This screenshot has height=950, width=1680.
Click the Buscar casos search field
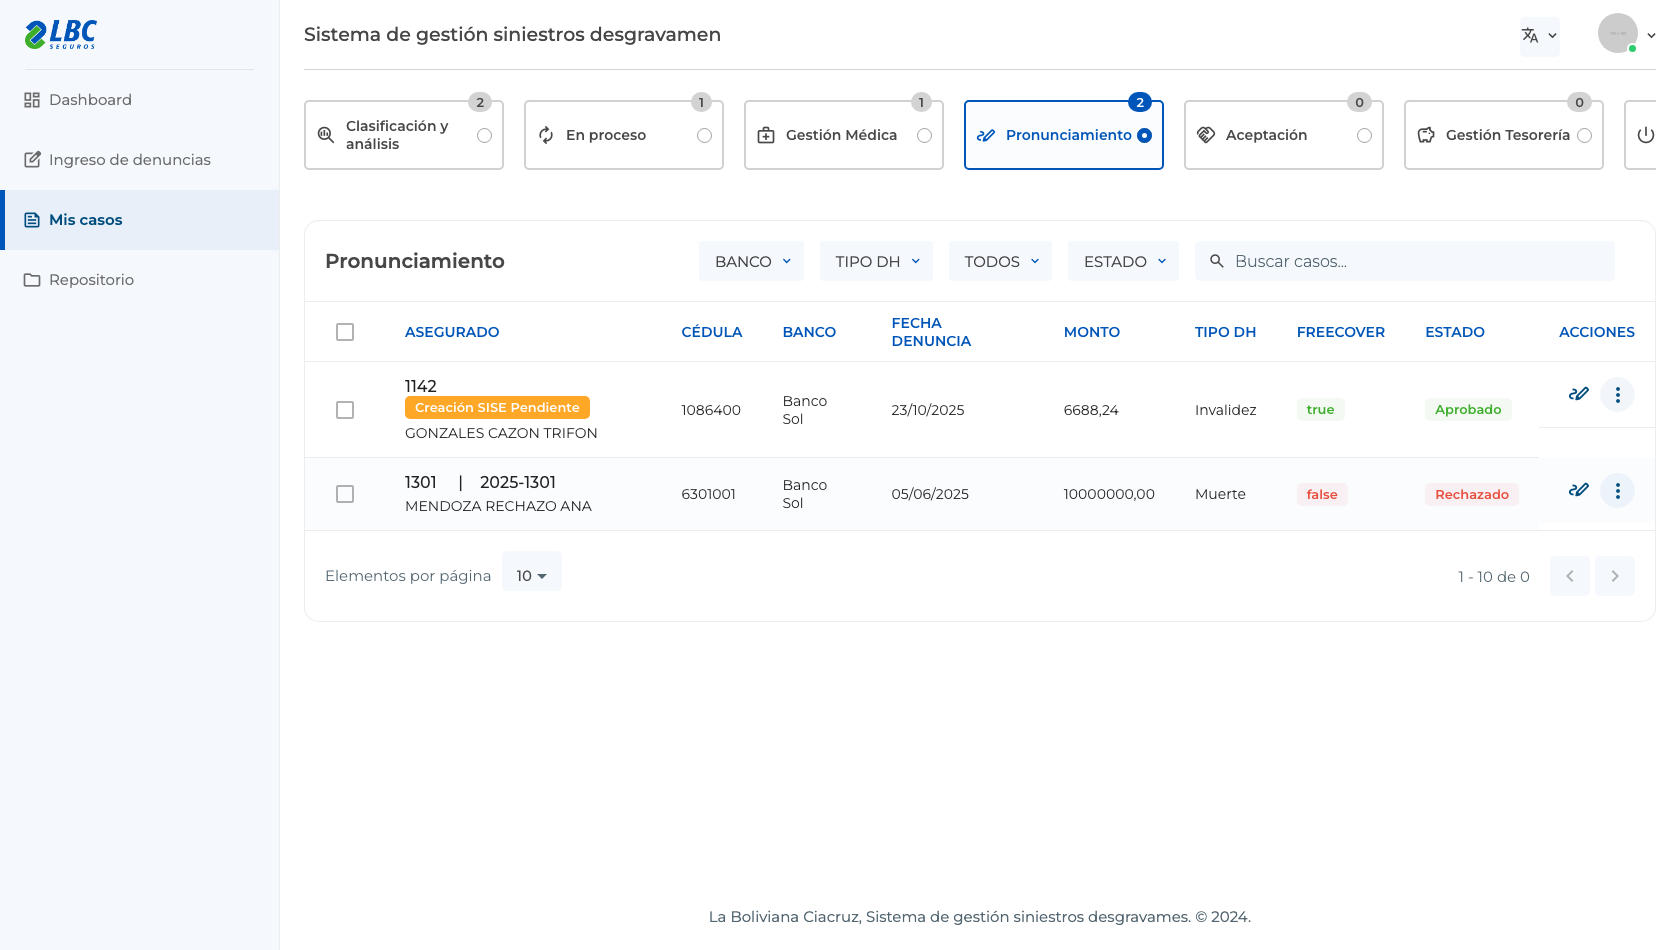pyautogui.click(x=1404, y=261)
